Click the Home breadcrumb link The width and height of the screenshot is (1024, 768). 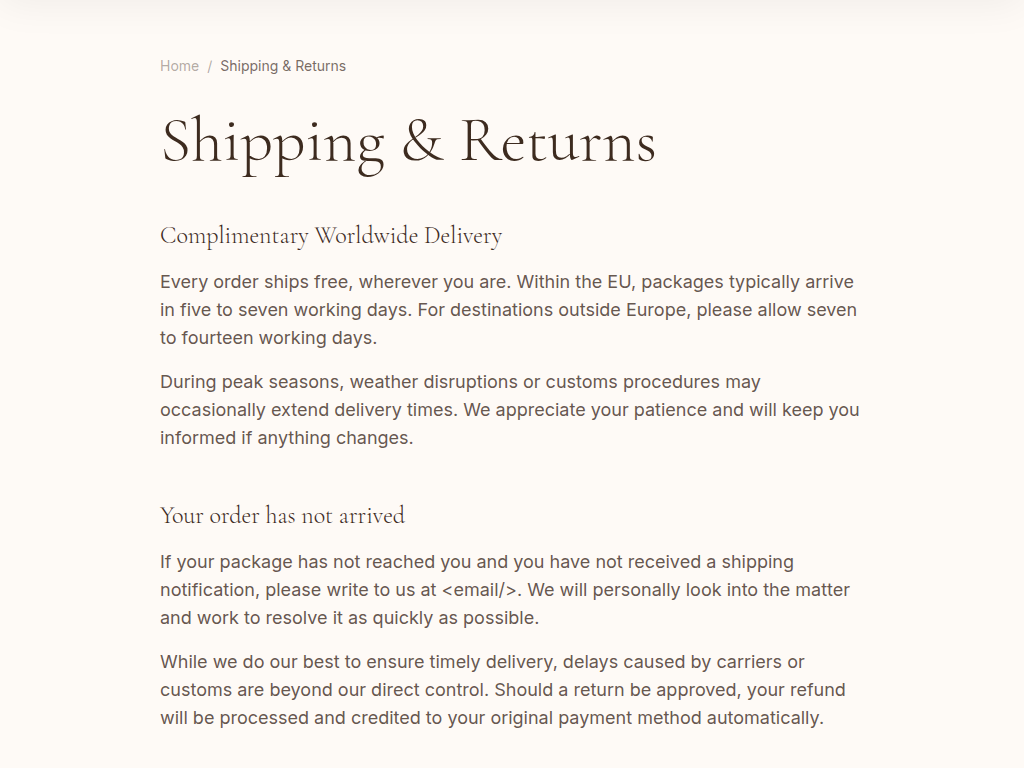pos(179,66)
